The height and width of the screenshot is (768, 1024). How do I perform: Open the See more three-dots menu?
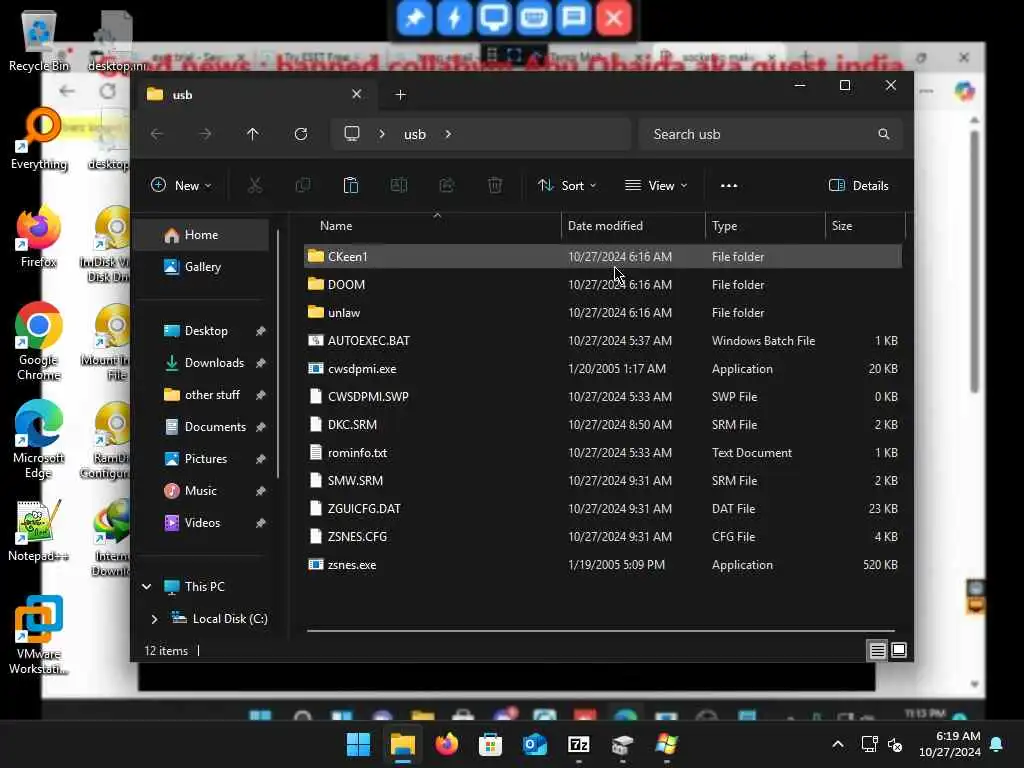pos(729,185)
